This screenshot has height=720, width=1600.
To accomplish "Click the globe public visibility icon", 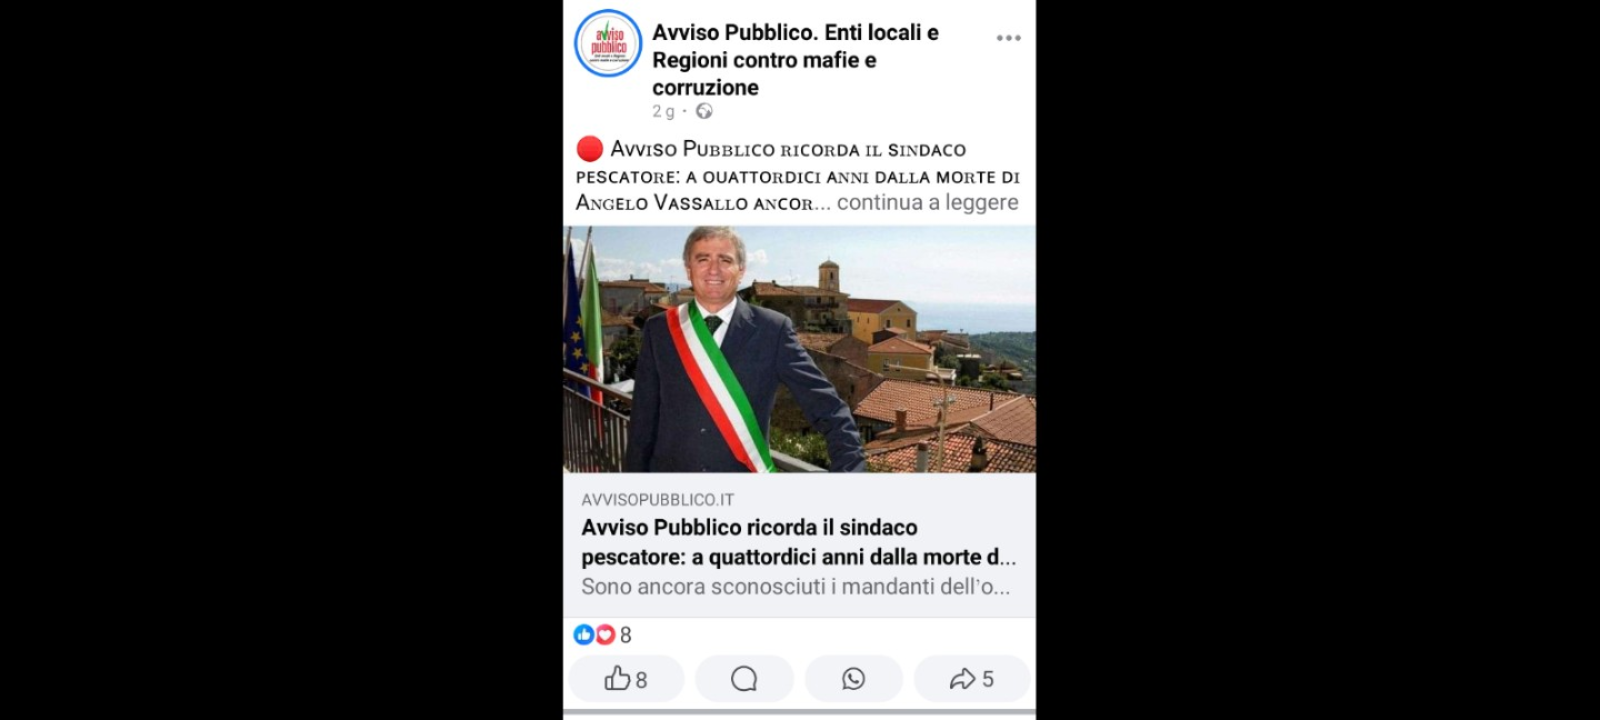I will pos(704,111).
